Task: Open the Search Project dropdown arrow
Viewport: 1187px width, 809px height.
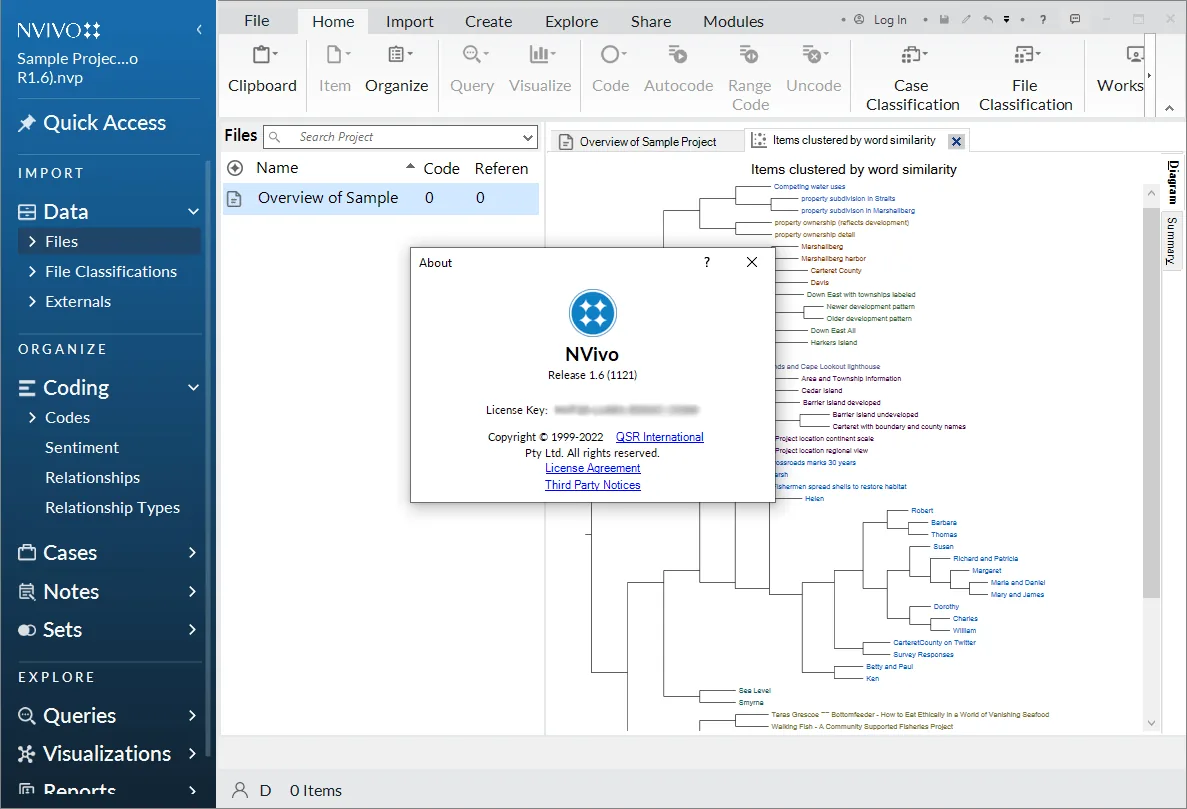Action: pyautogui.click(x=528, y=137)
